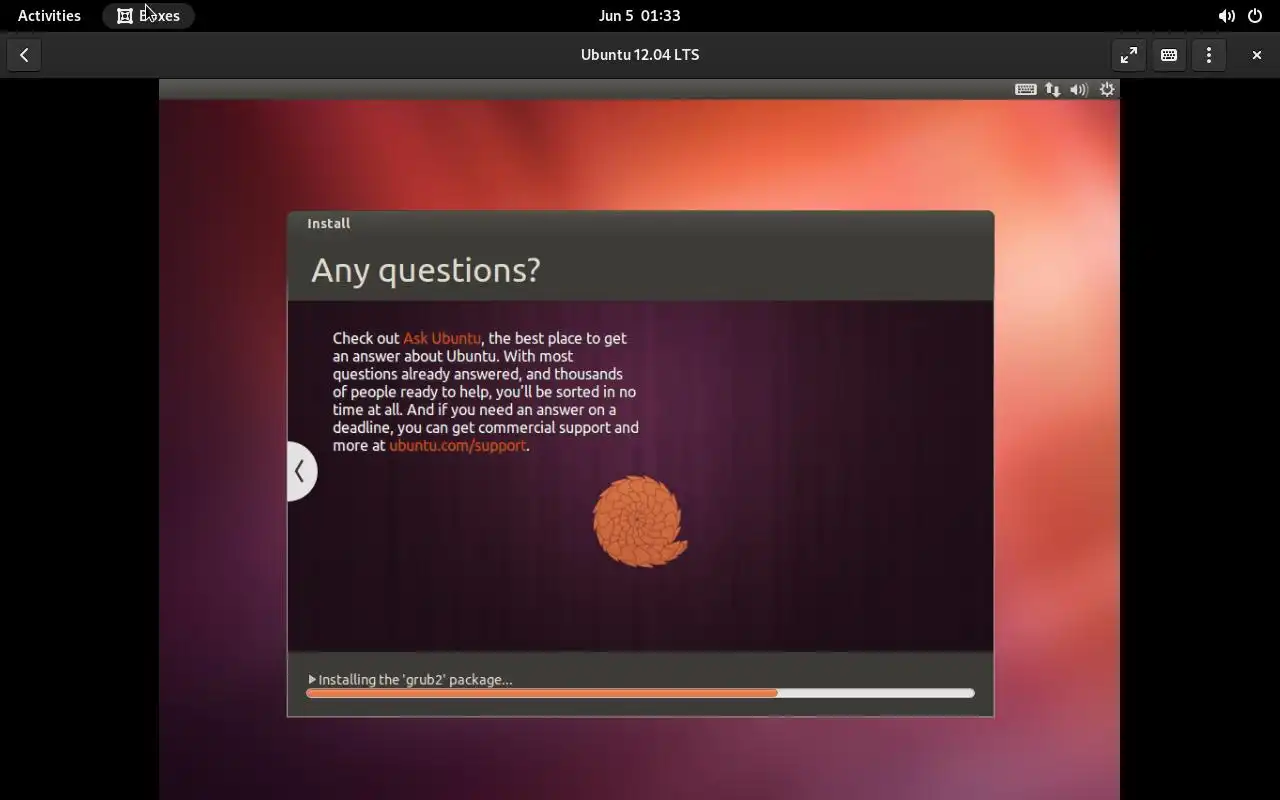The height and width of the screenshot is (800, 1280).
Task: Click the guest keyboard layout indicator
Action: [x=1025, y=89]
